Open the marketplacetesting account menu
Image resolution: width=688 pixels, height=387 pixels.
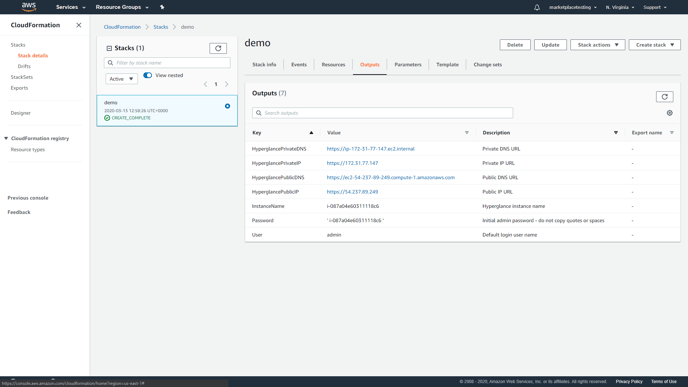[x=573, y=7]
